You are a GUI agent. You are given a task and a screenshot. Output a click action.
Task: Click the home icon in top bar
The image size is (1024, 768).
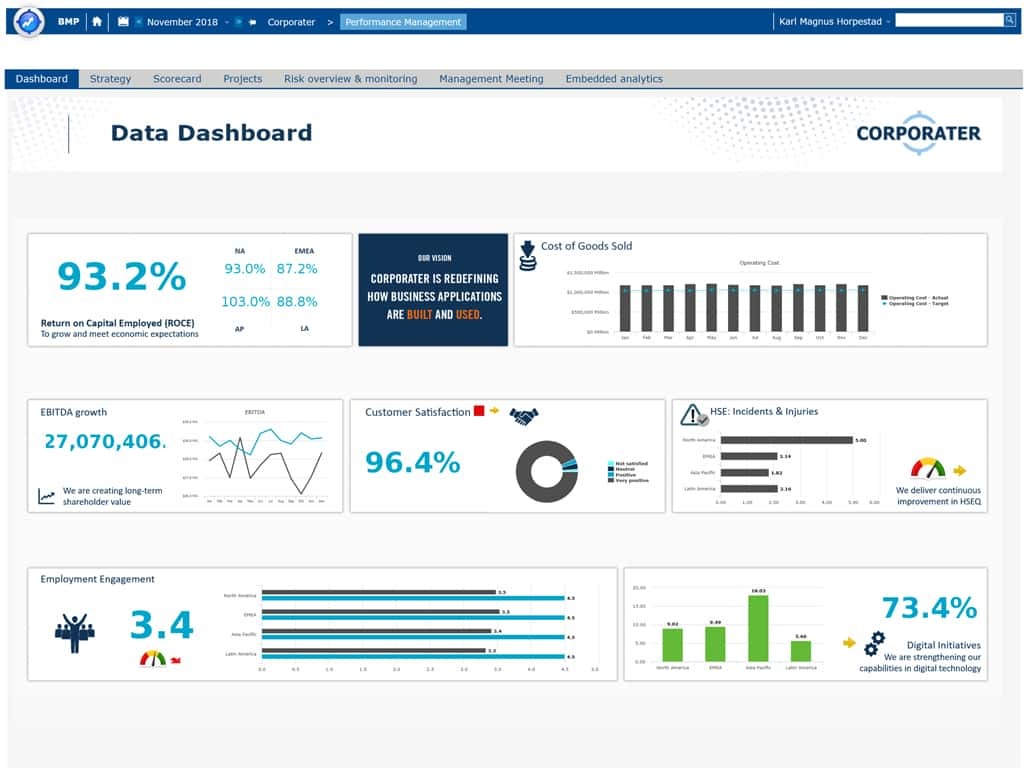pyautogui.click(x=97, y=21)
